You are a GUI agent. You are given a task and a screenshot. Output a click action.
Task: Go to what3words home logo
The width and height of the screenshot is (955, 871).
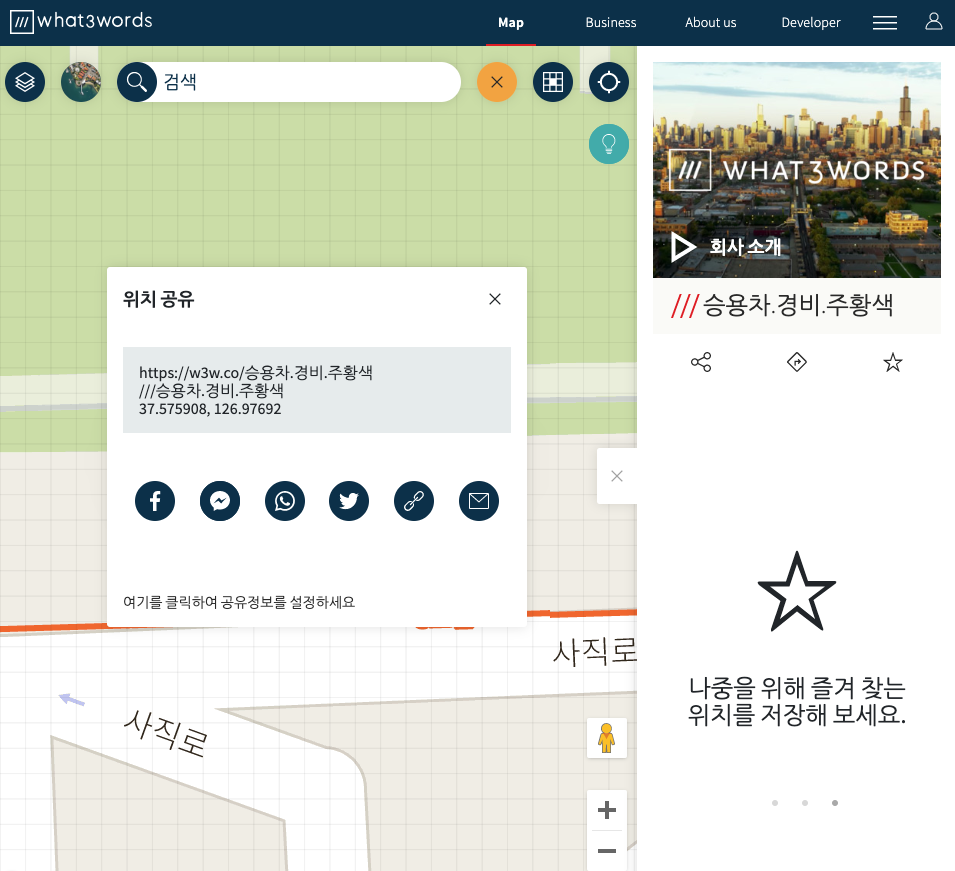tap(81, 21)
